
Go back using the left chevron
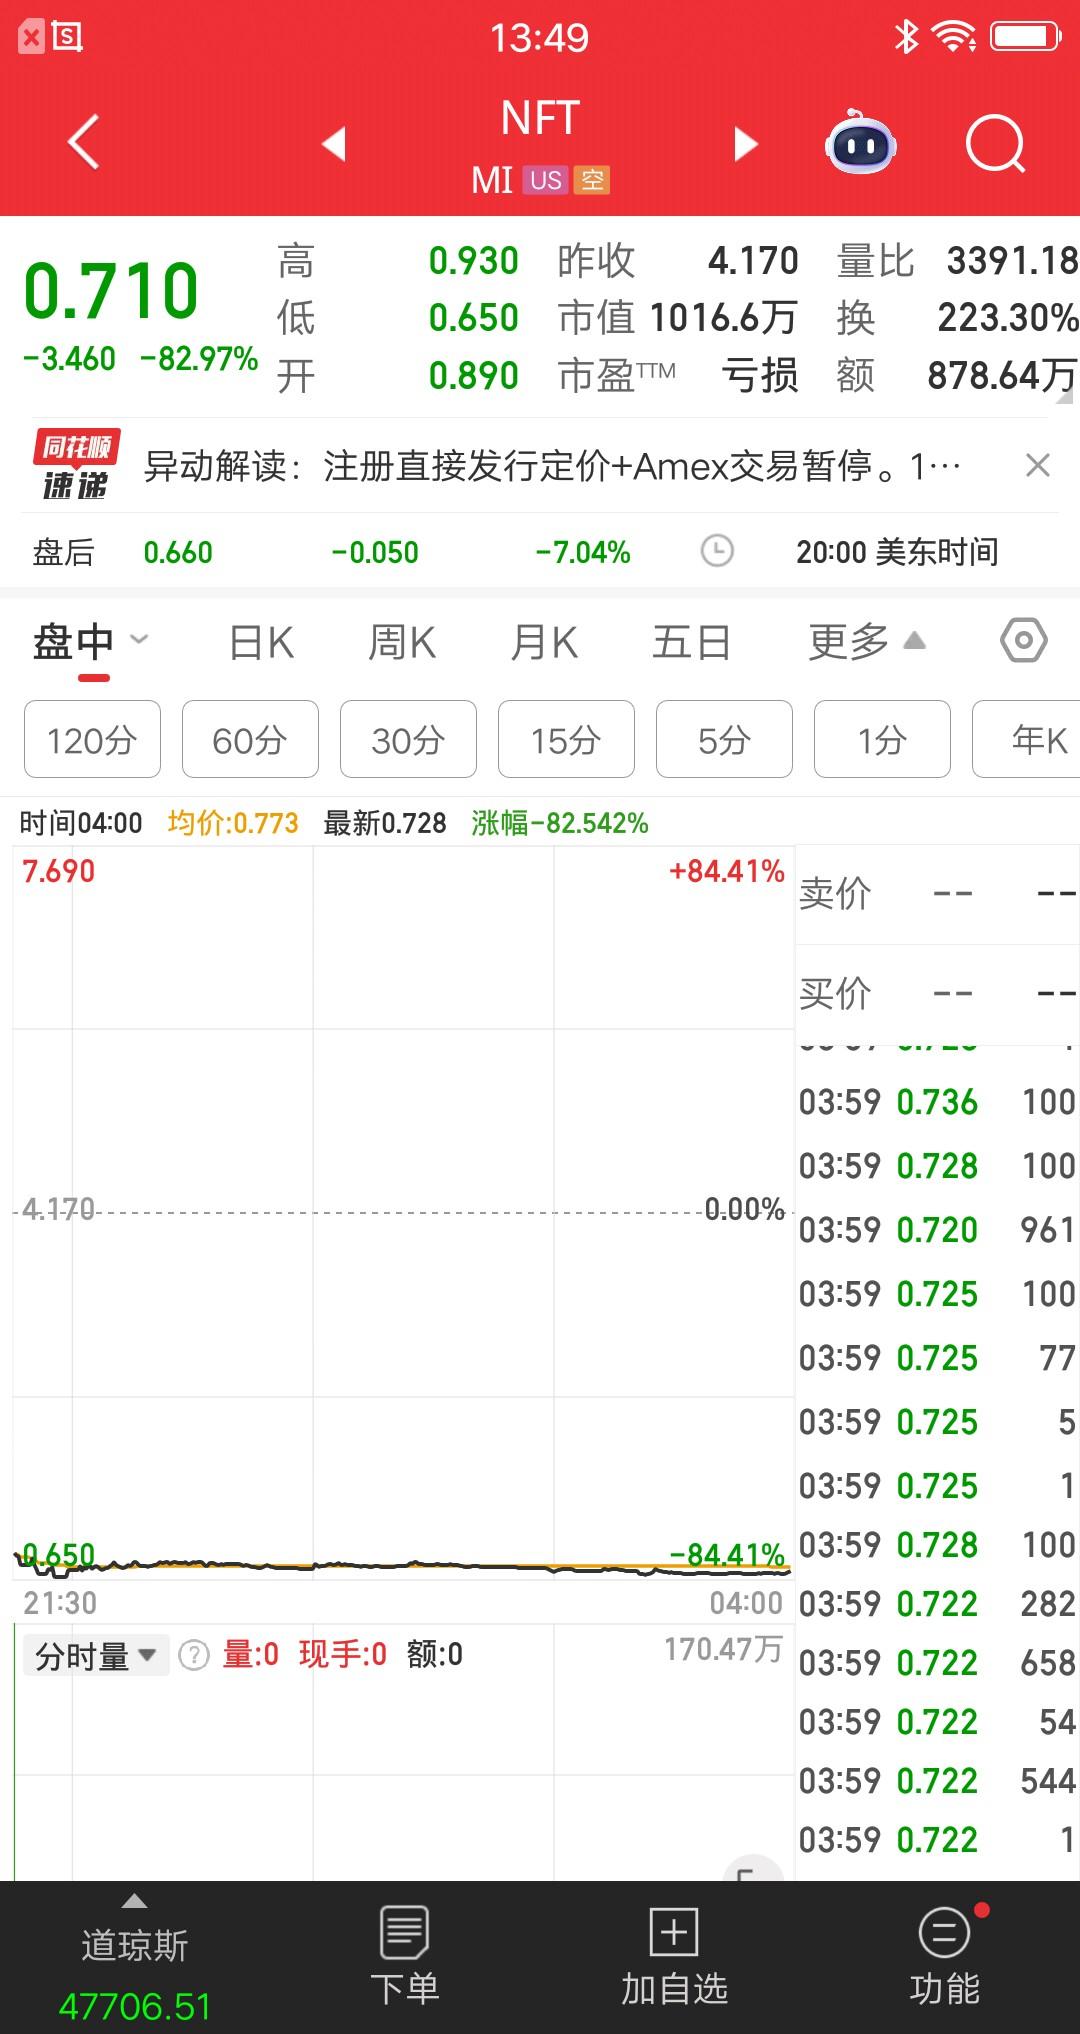[83, 142]
